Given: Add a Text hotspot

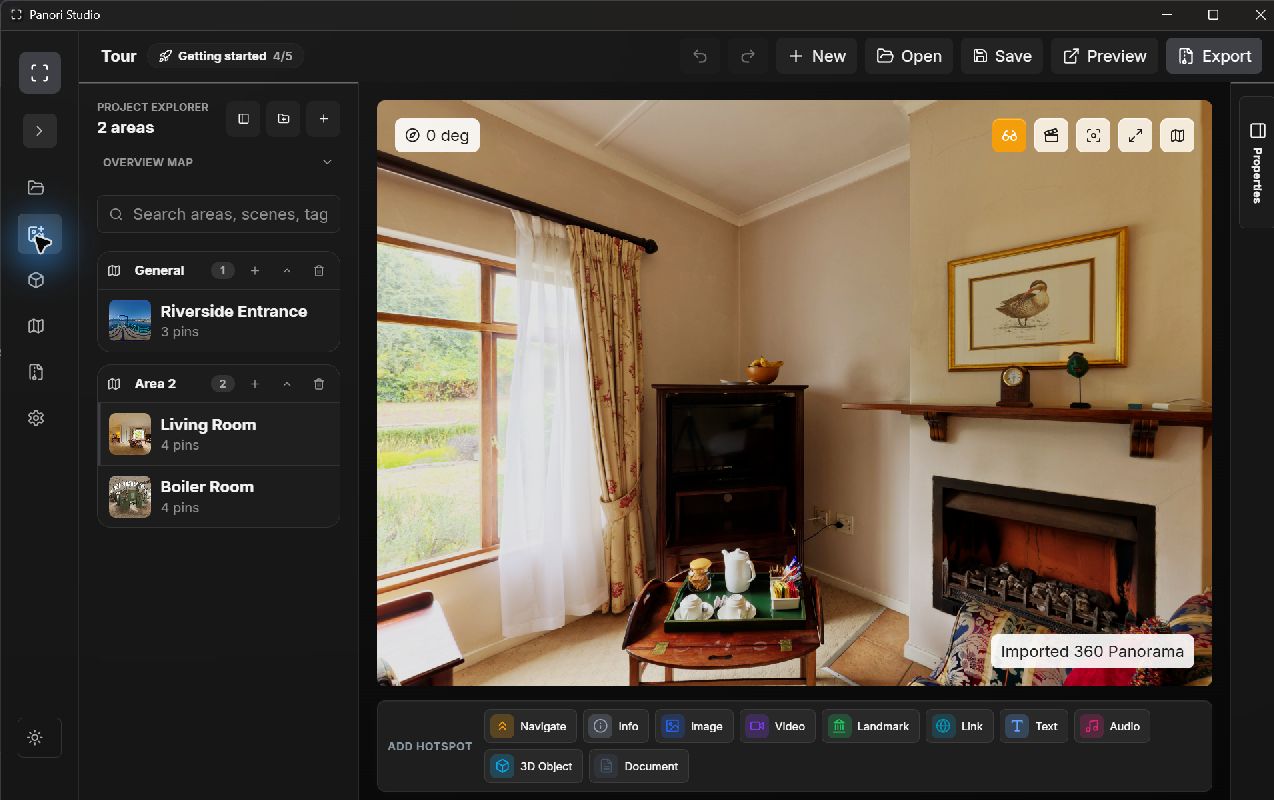Looking at the screenshot, I should point(1034,726).
